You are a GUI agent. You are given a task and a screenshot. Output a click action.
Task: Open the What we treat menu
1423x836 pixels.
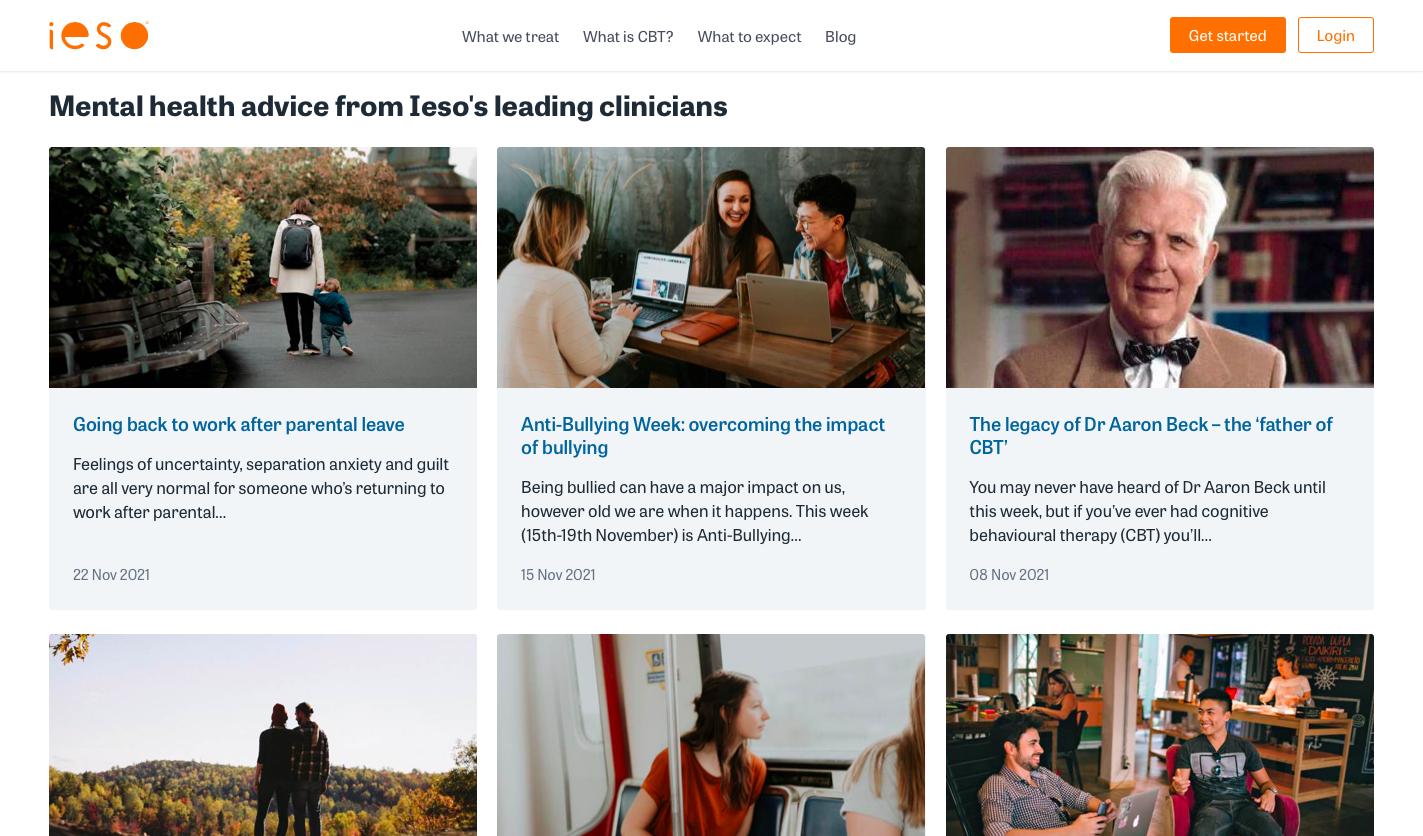510,36
